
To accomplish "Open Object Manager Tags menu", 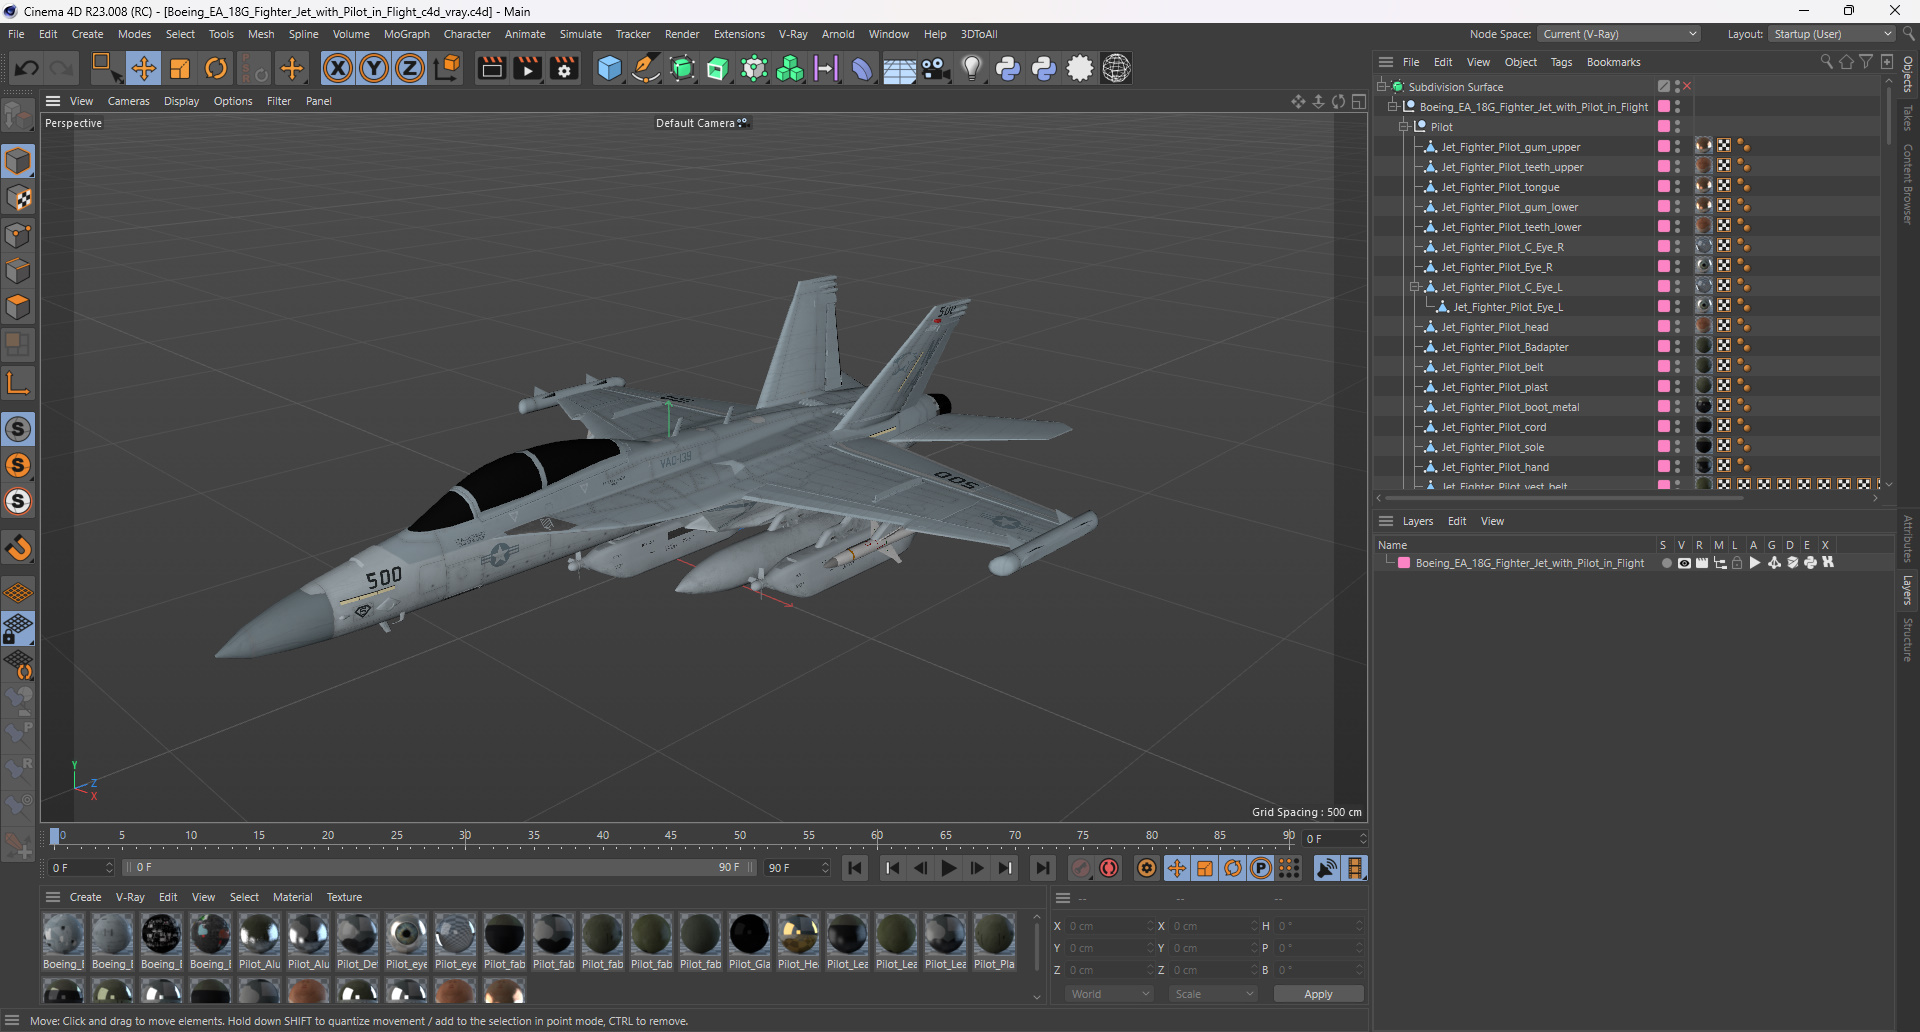I will click(1561, 62).
